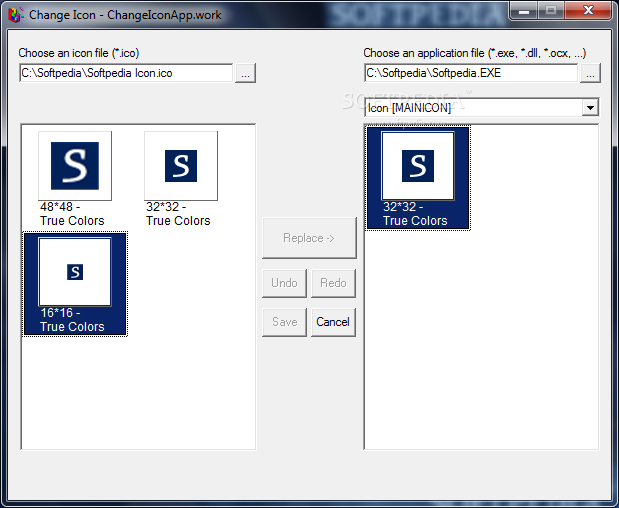Browse for an application file with the ellipsis button
Image resolution: width=619 pixels, height=508 pixels.
590,73
